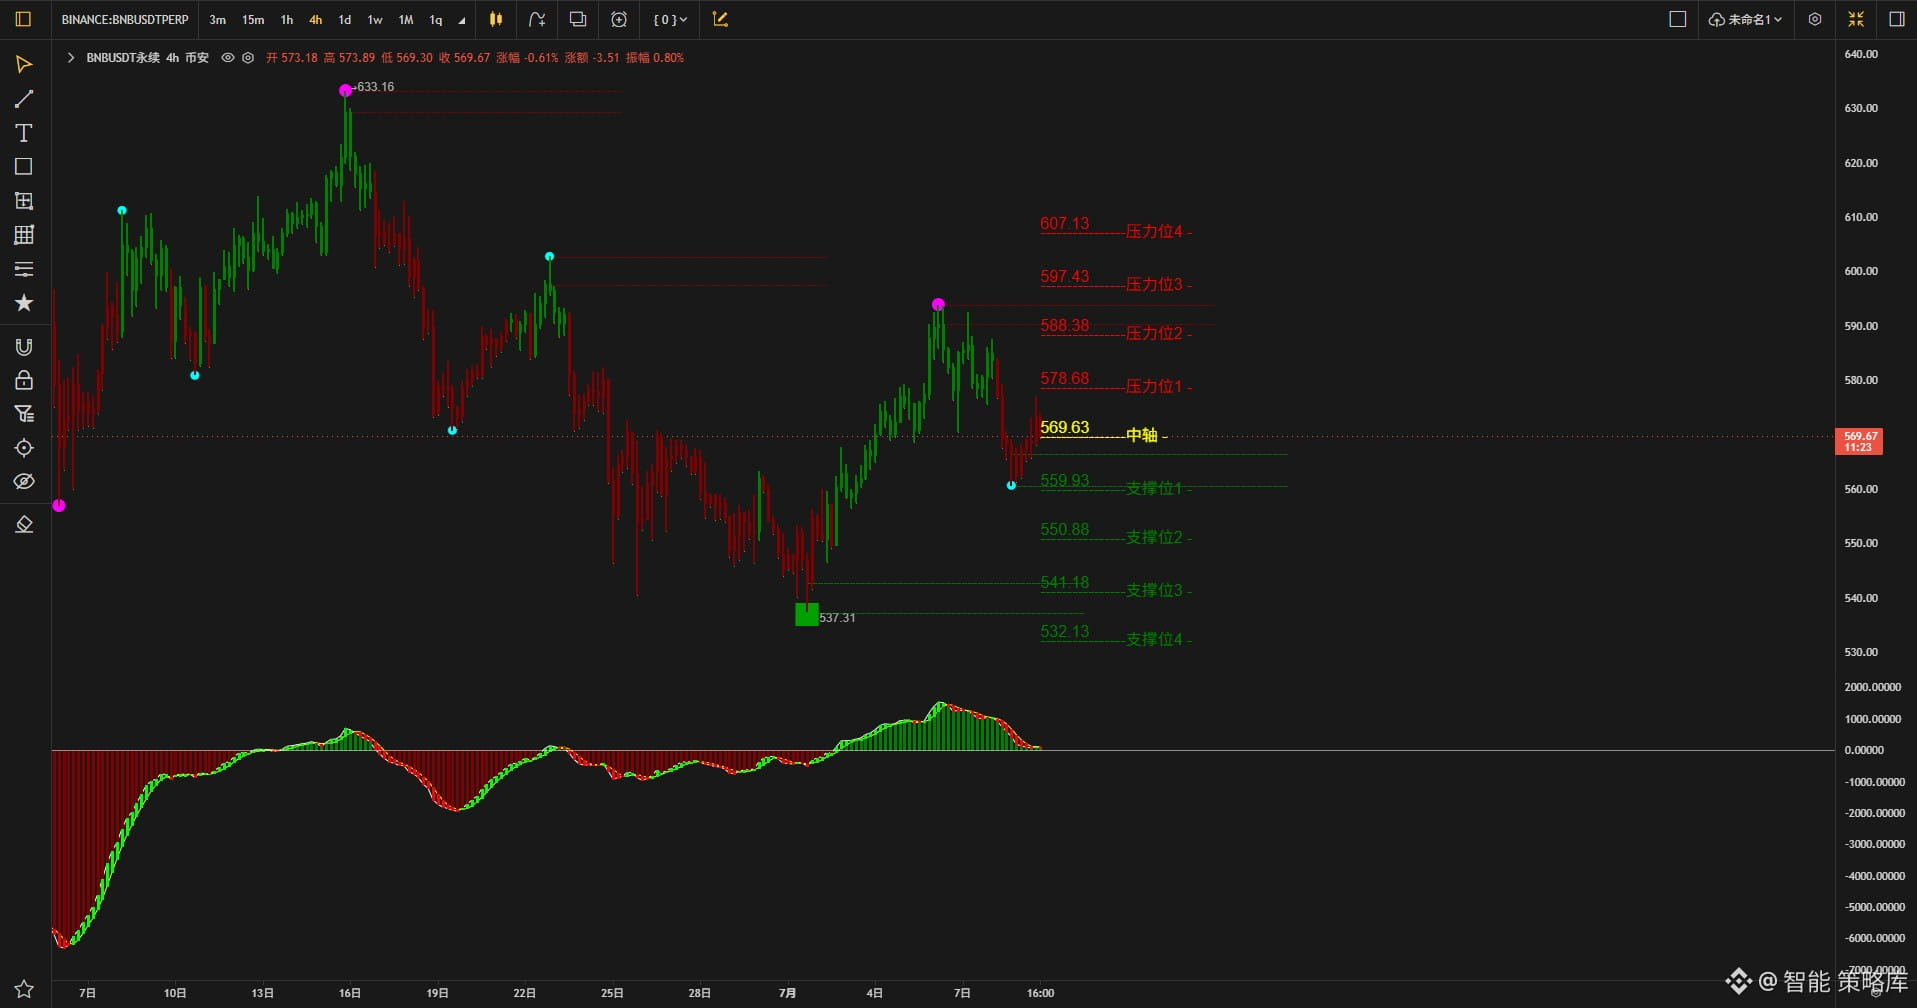Screen dimensions: 1917x1008
Task: Click the 640.00 price axis label
Action: [1861, 54]
